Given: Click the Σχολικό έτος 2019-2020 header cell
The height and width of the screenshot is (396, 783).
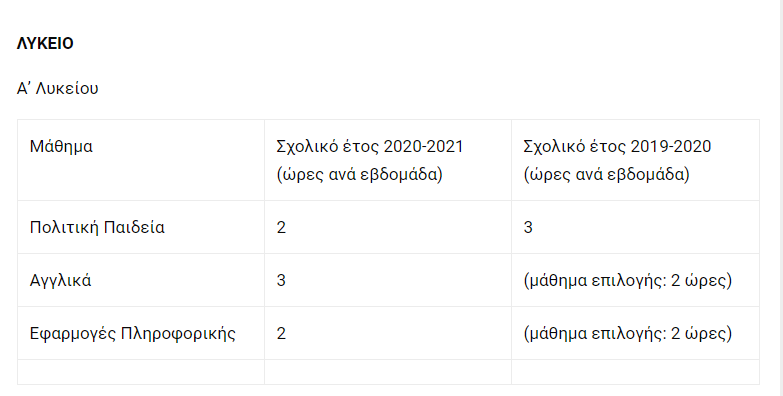Looking at the screenshot, I should point(635,160).
